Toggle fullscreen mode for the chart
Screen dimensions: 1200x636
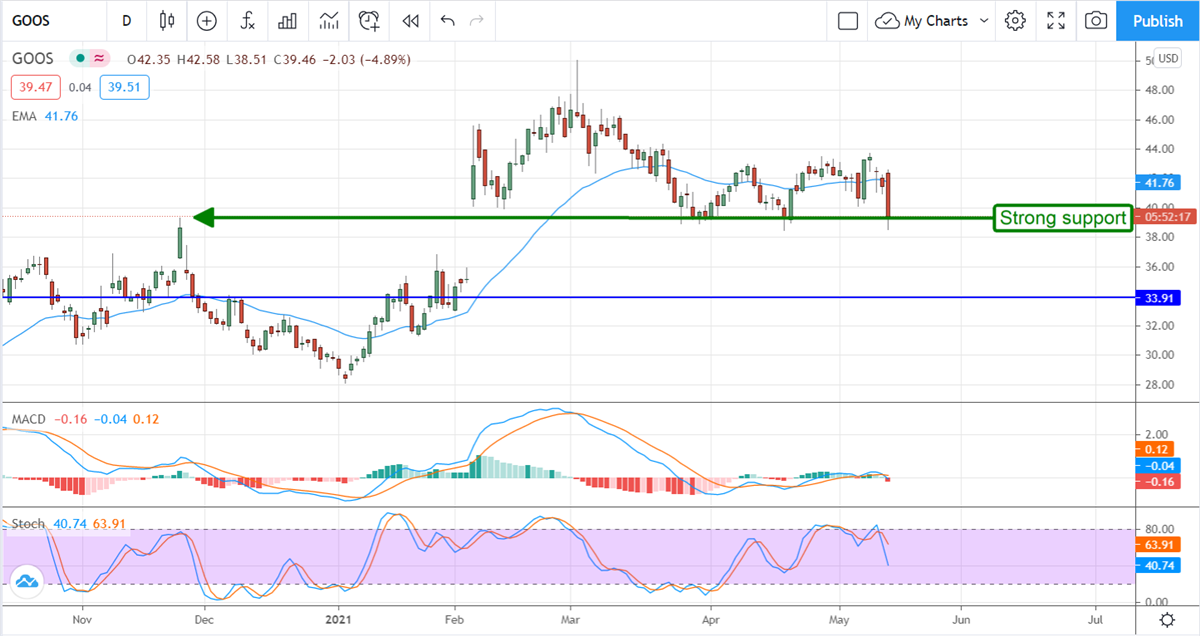1056,20
